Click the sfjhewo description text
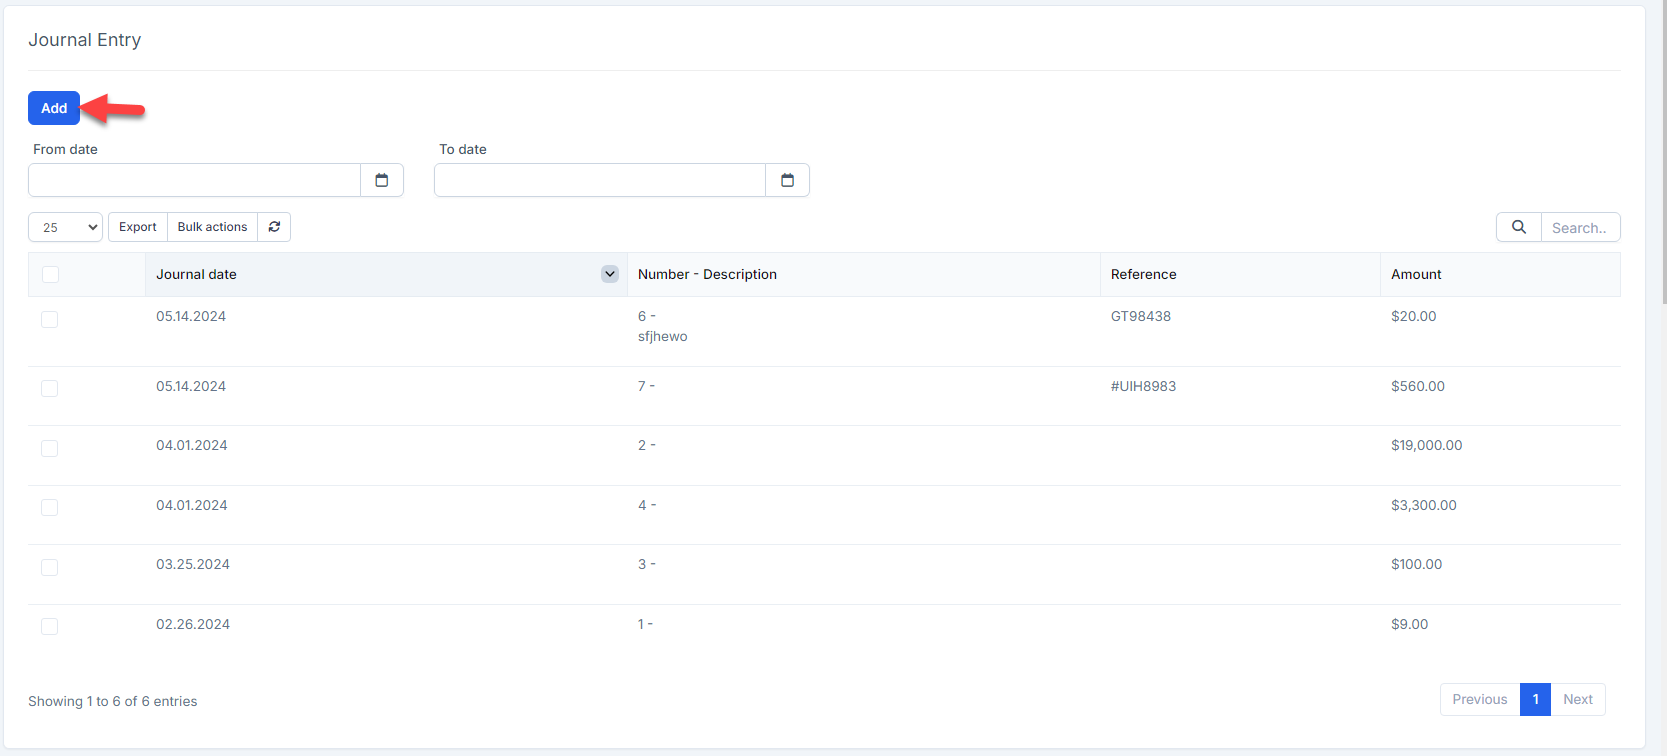The height and width of the screenshot is (756, 1667). pos(663,336)
